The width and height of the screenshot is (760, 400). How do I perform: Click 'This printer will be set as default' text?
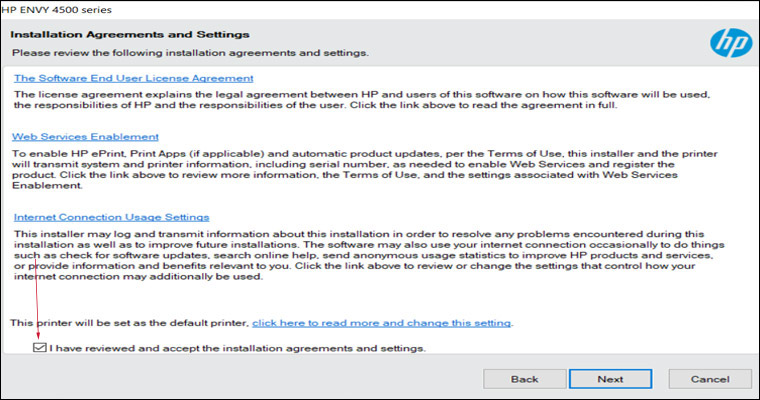tap(128, 323)
